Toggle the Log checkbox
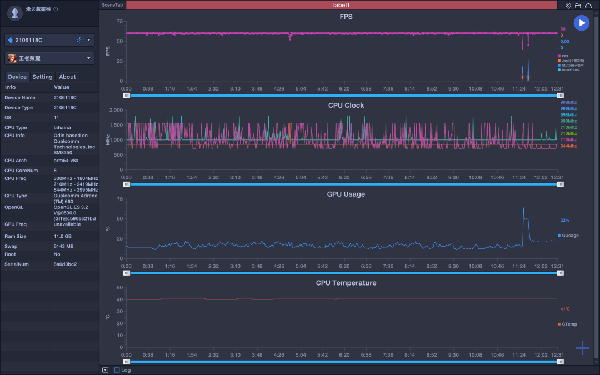The height and width of the screenshot is (375, 600). [x=117, y=370]
